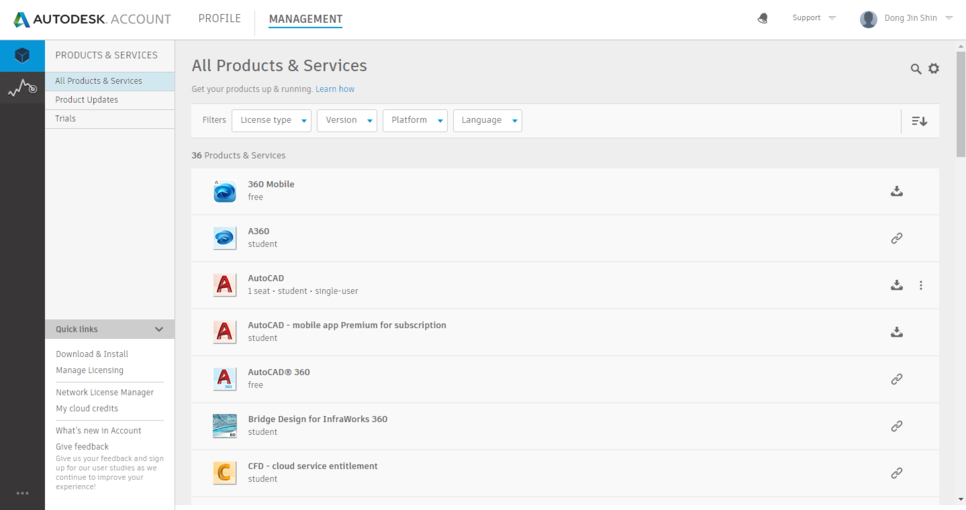
Task: Open the License type filter dropdown
Action: pos(272,121)
